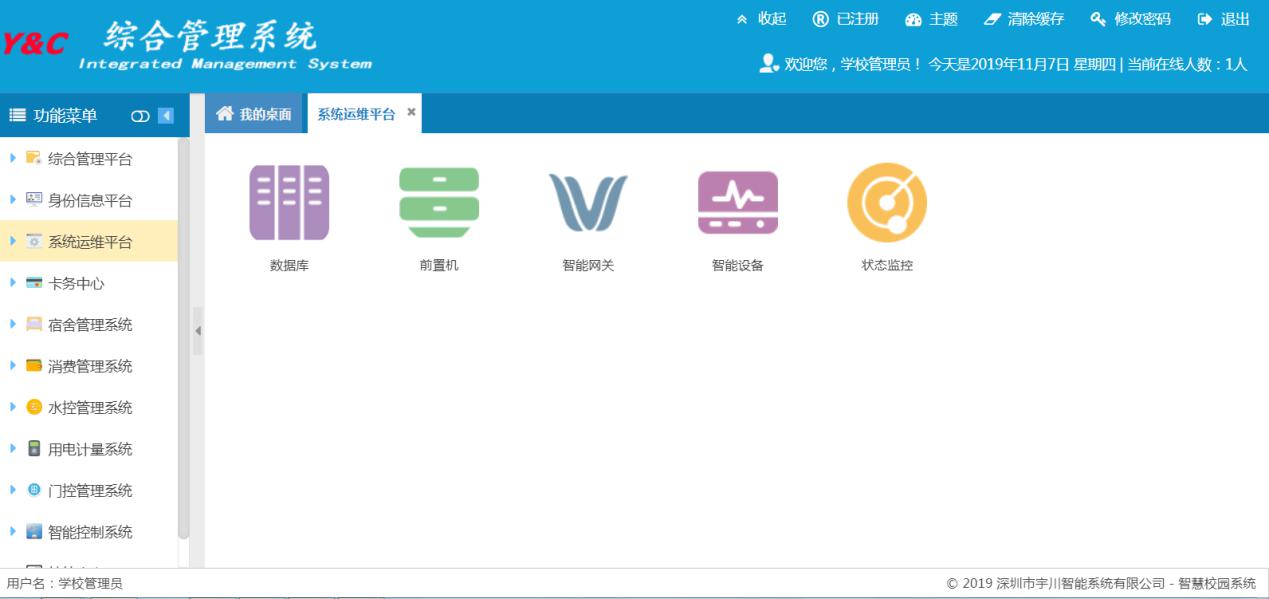Click the 水控管理系统 orange coin icon
The image size is (1269, 599).
(x=34, y=407)
